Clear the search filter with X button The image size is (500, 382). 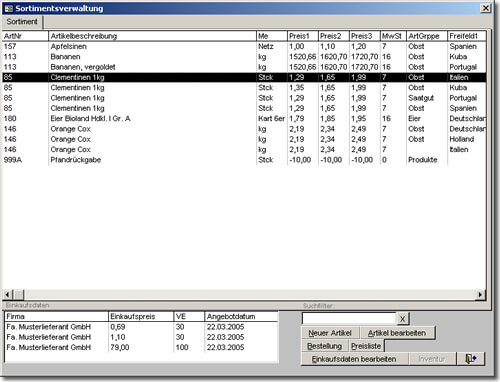click(x=402, y=319)
